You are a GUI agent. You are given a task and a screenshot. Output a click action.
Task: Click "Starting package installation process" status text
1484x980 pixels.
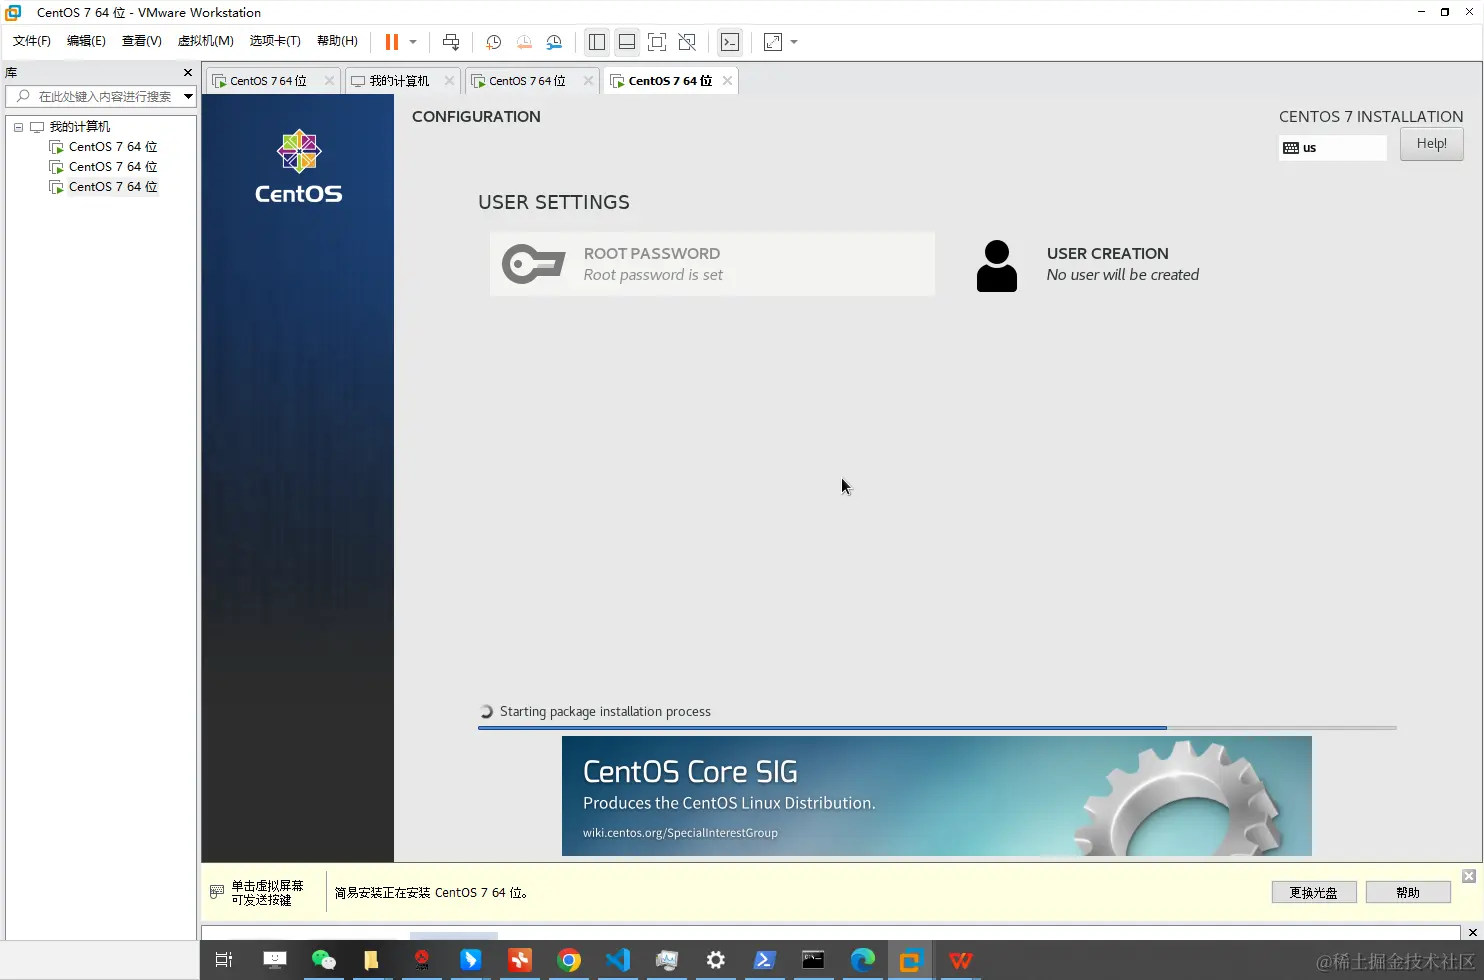(605, 712)
